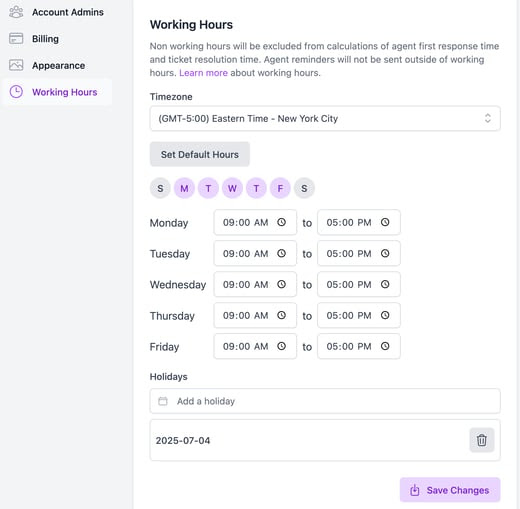Click the Account Admins people icon

click(16, 12)
